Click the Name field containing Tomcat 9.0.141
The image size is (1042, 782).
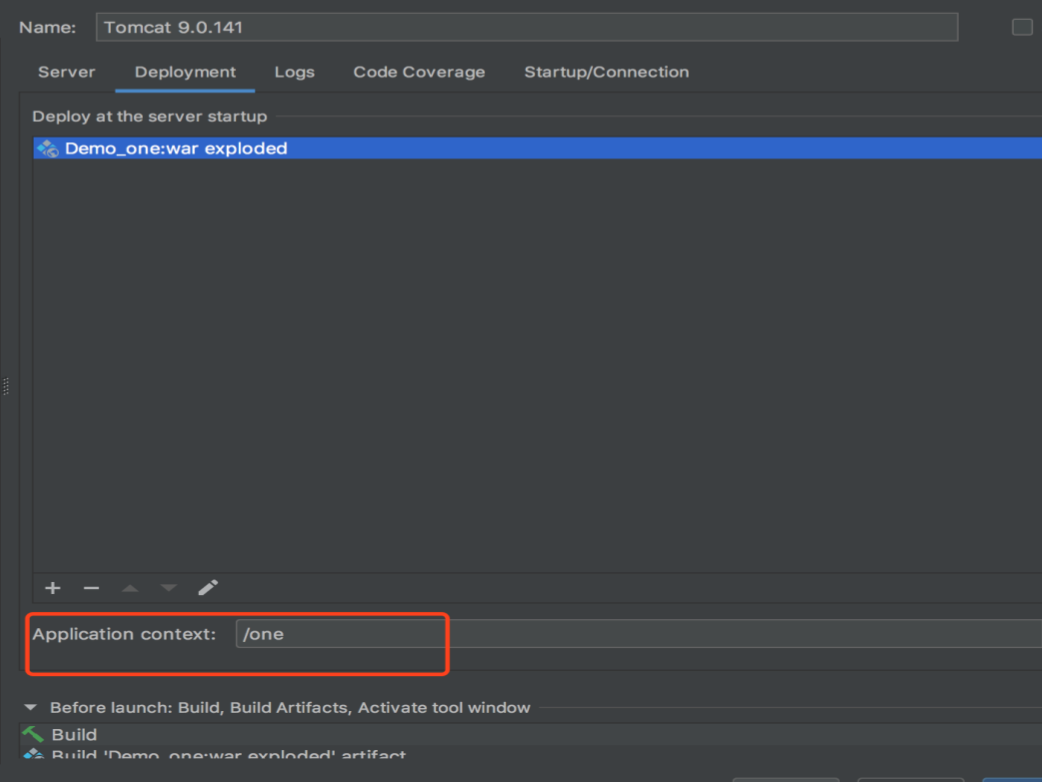coord(527,27)
